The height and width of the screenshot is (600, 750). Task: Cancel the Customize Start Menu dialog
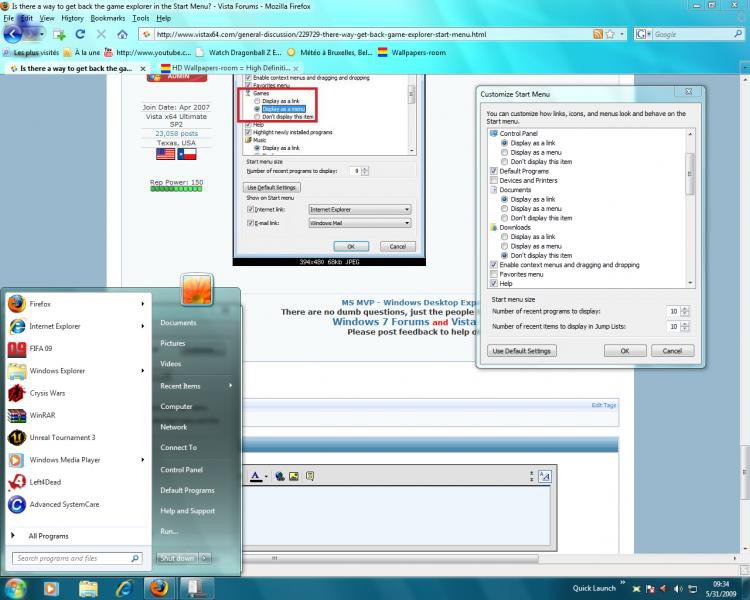(672, 351)
